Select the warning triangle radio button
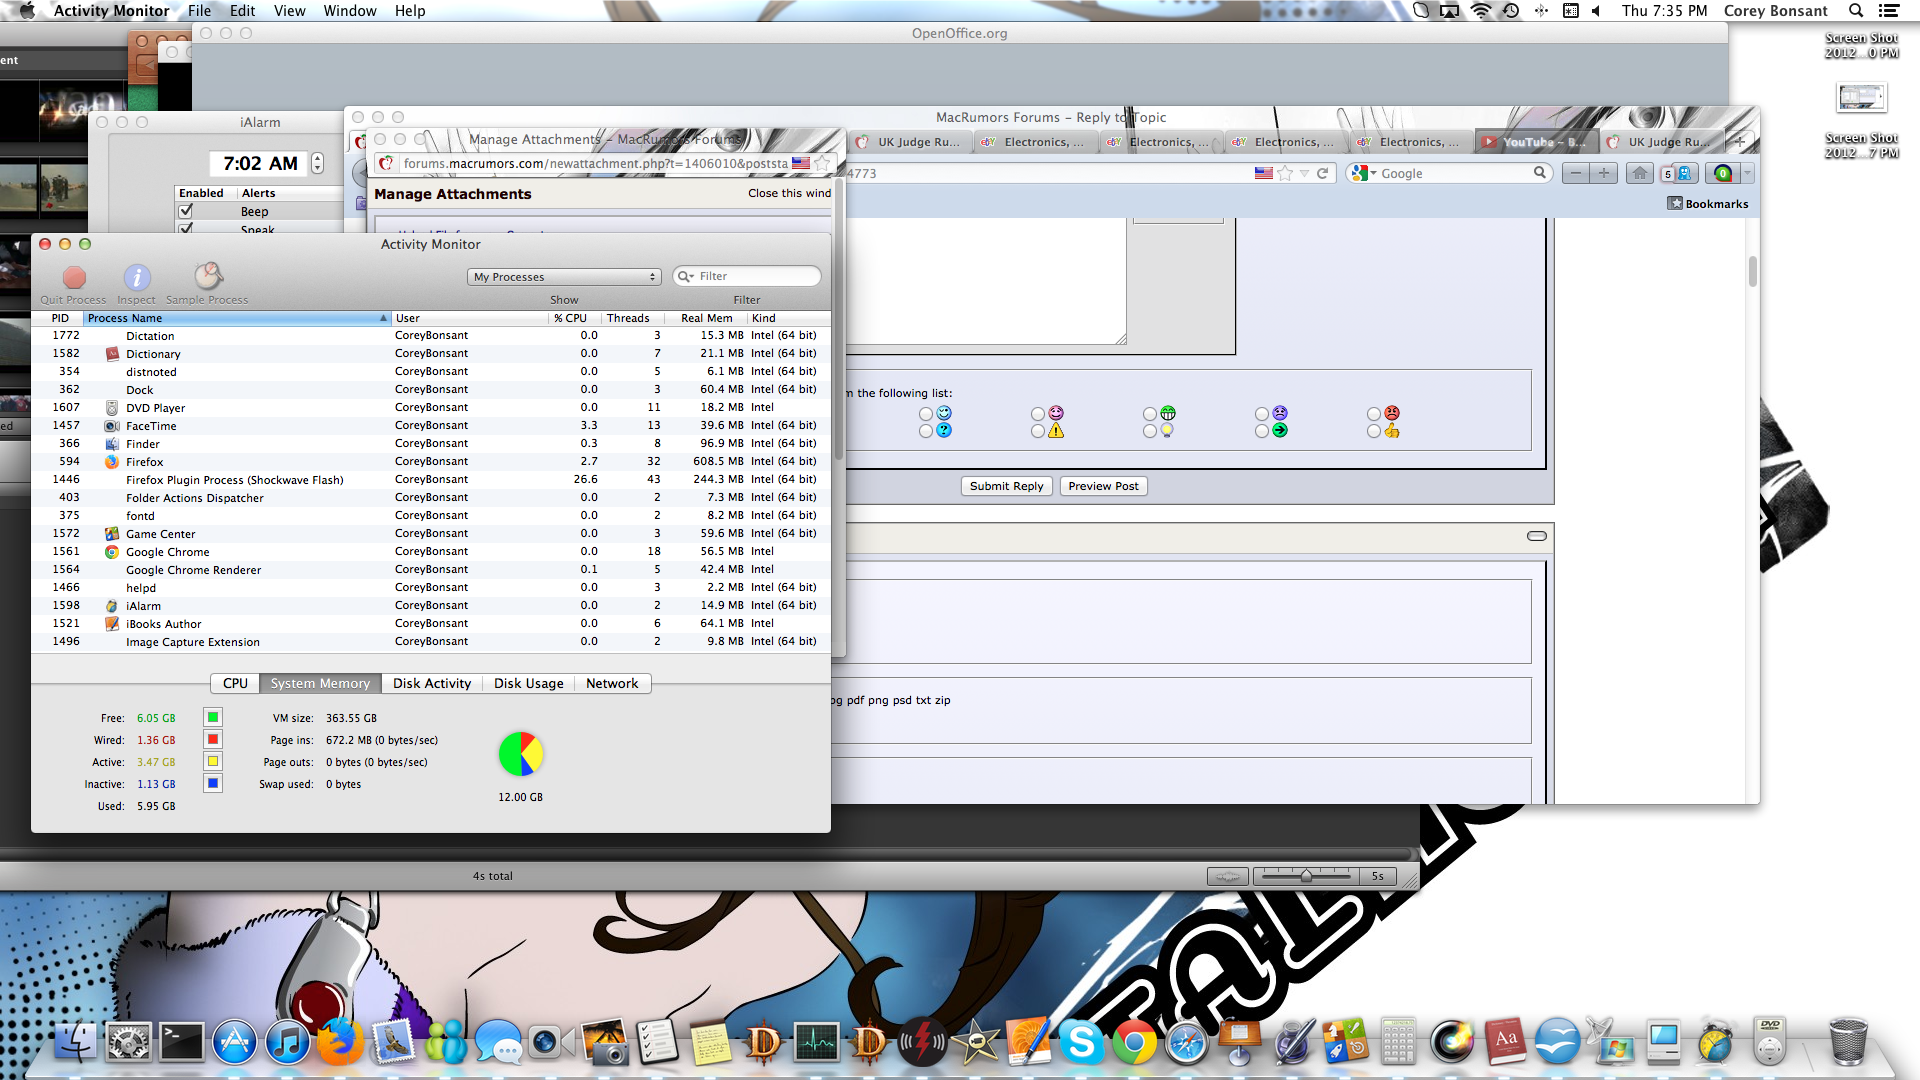 tap(1038, 431)
